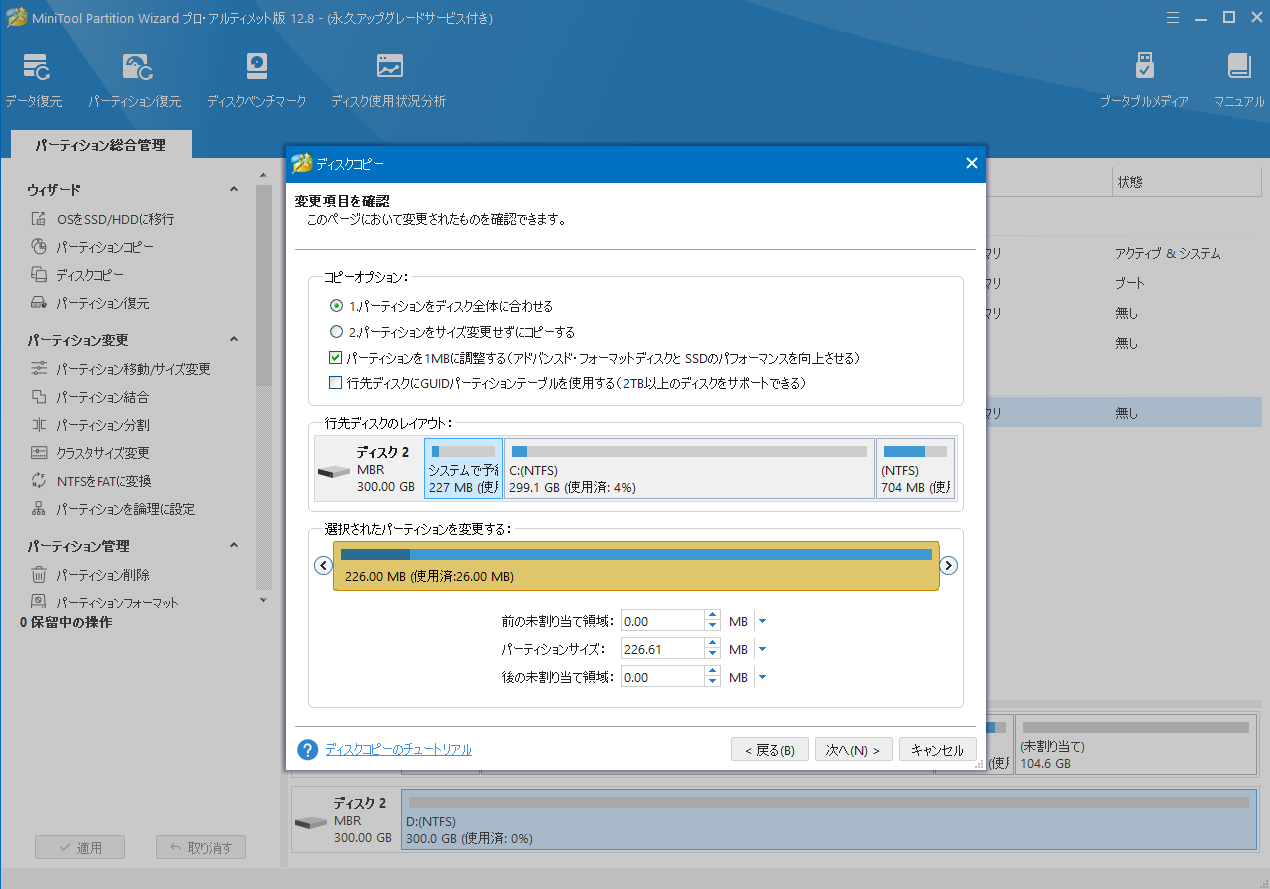Select the (未割り当て) 104.6 GB block
Viewport: 1270px width, 889px height.
point(1136,744)
